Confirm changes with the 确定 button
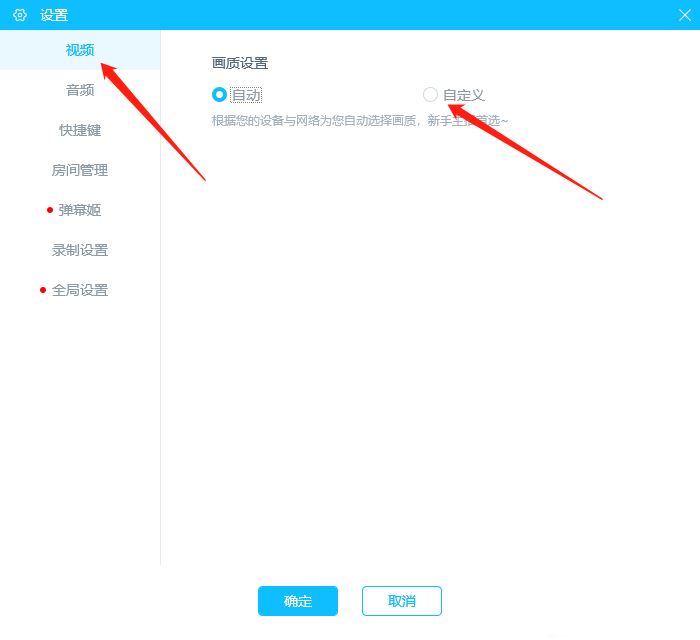The image size is (700, 640). point(298,601)
